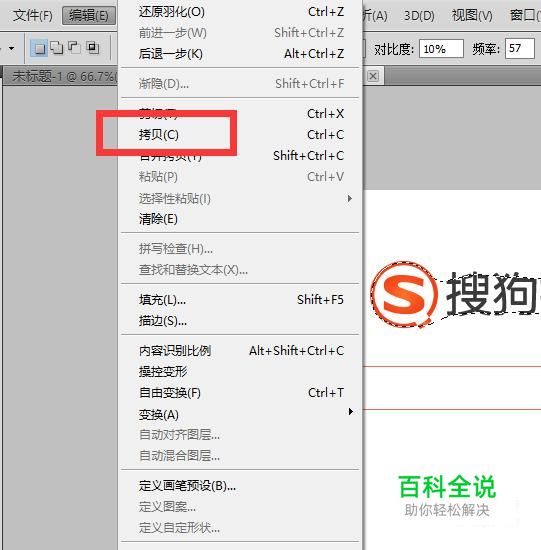
Task: Choose 拷贝(C) menu item
Action: tap(240, 135)
